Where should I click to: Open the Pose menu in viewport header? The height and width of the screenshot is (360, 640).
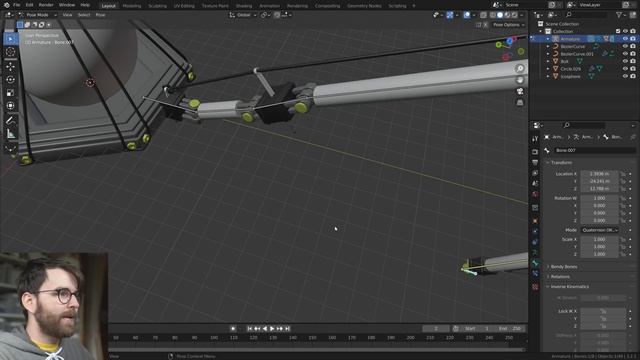point(100,15)
